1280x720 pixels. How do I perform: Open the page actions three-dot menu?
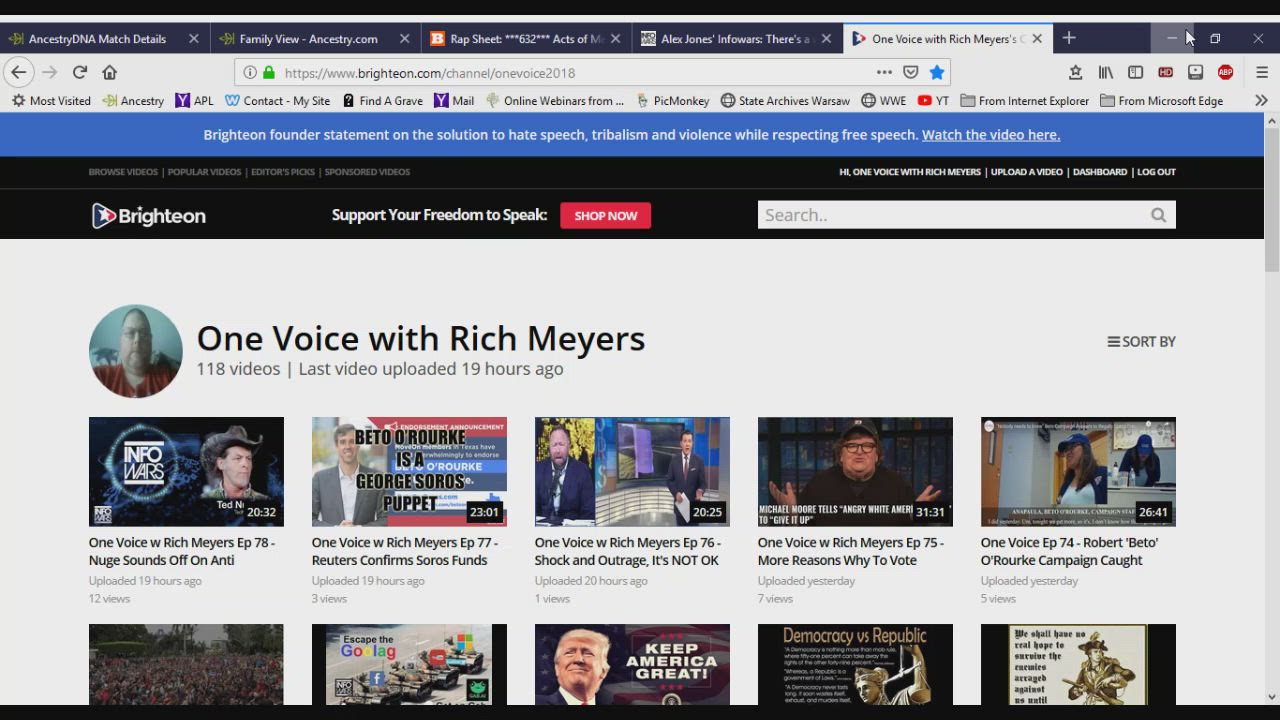click(x=884, y=72)
